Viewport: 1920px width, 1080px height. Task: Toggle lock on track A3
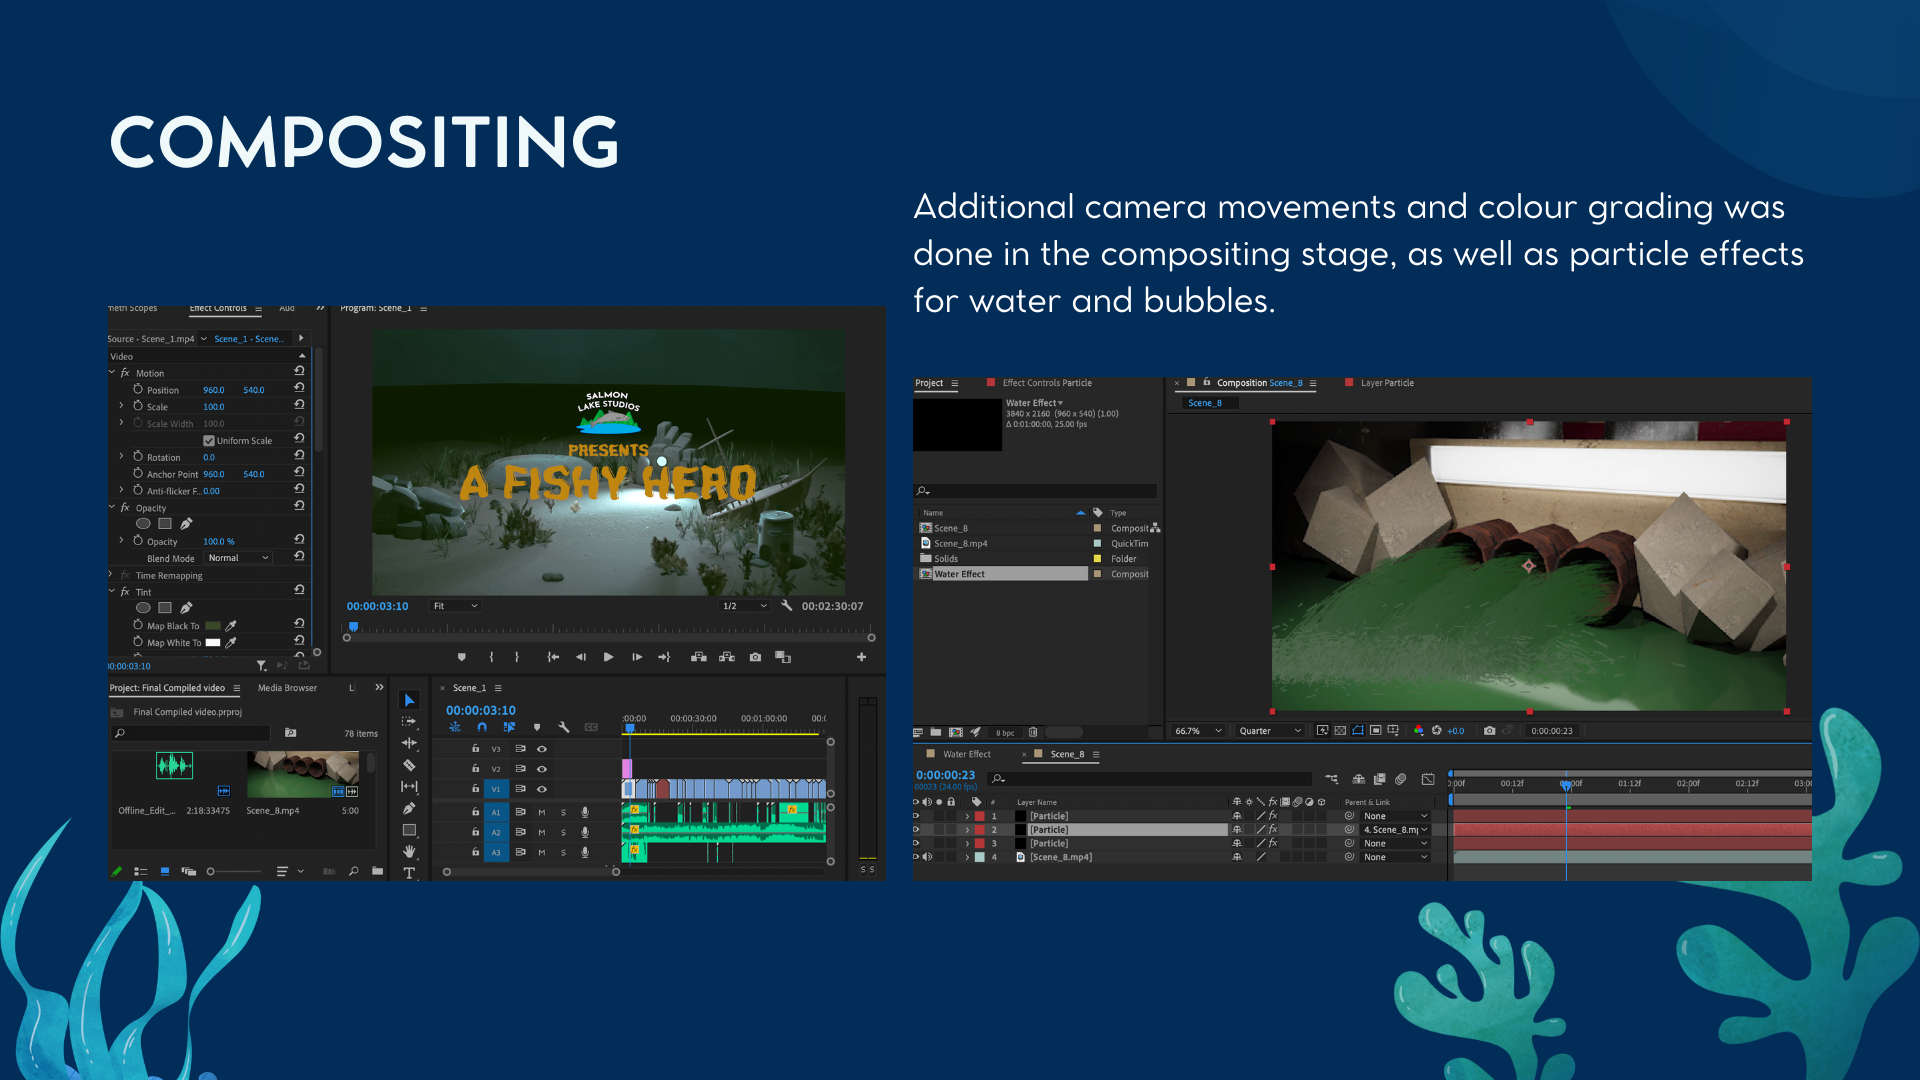pyautogui.click(x=476, y=852)
